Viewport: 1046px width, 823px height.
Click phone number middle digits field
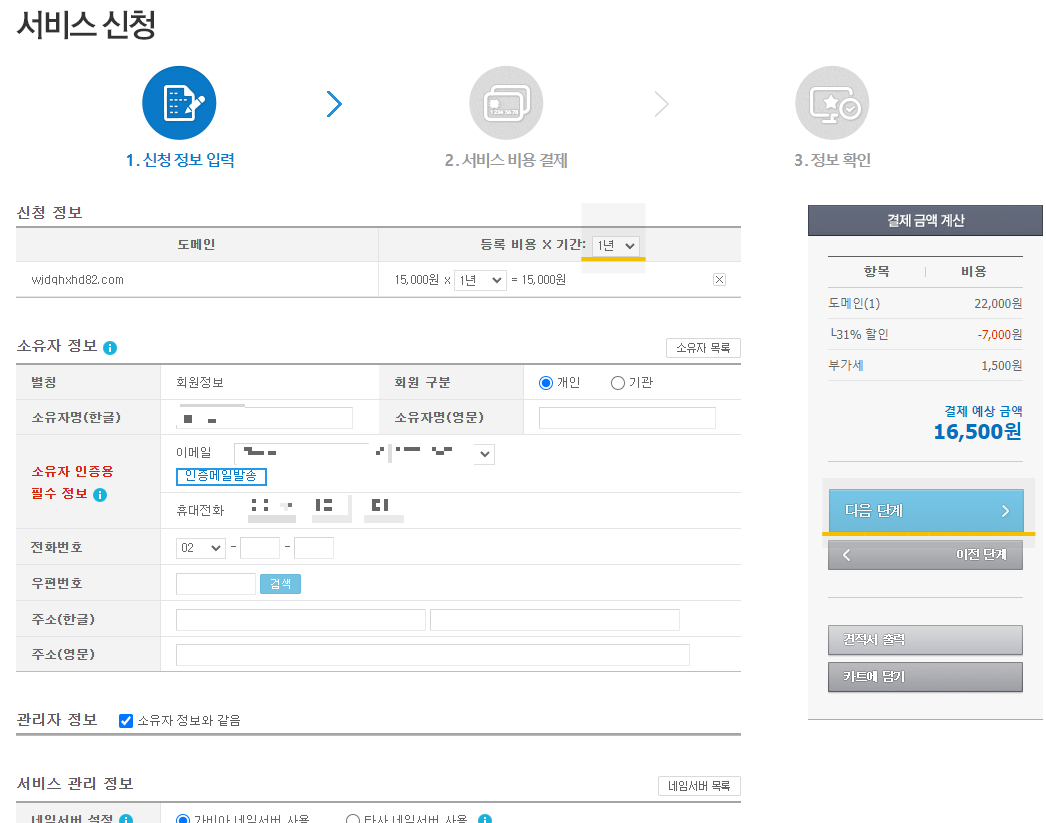(x=259, y=548)
